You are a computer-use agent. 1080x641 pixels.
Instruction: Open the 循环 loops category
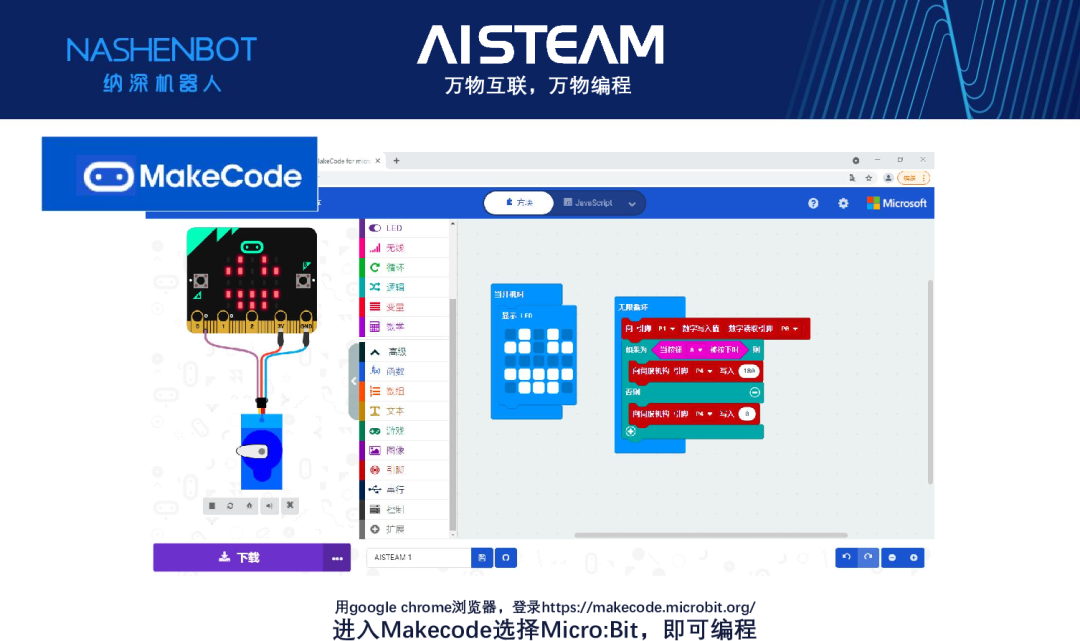pos(406,267)
